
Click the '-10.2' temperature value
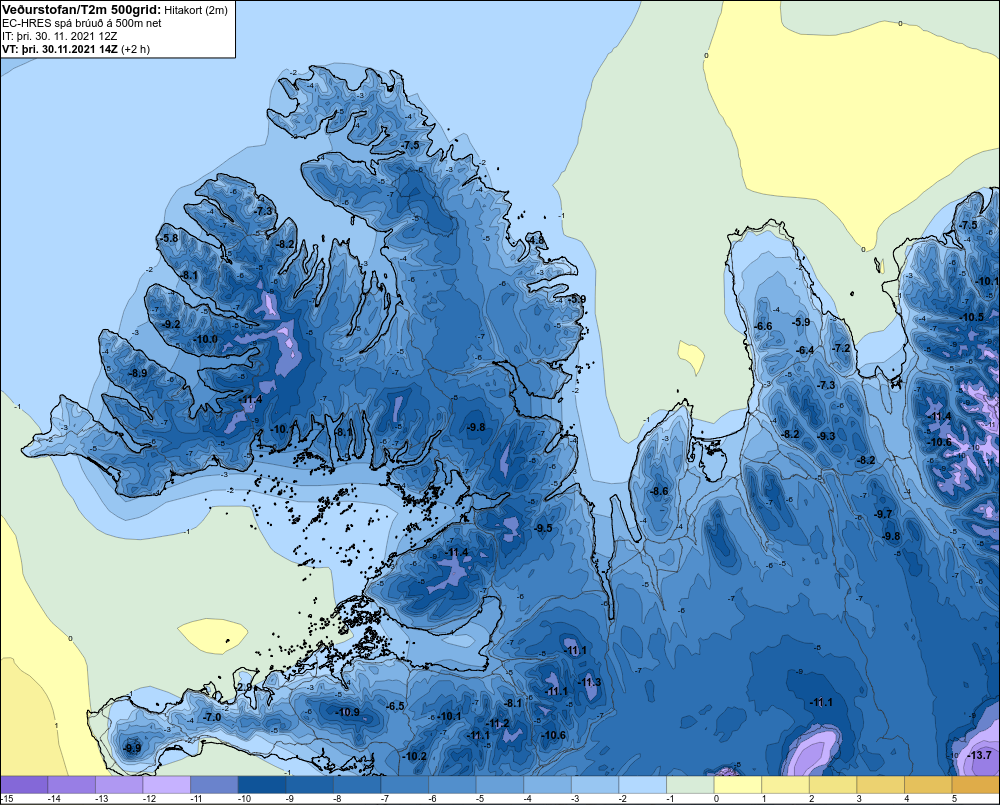point(415,756)
